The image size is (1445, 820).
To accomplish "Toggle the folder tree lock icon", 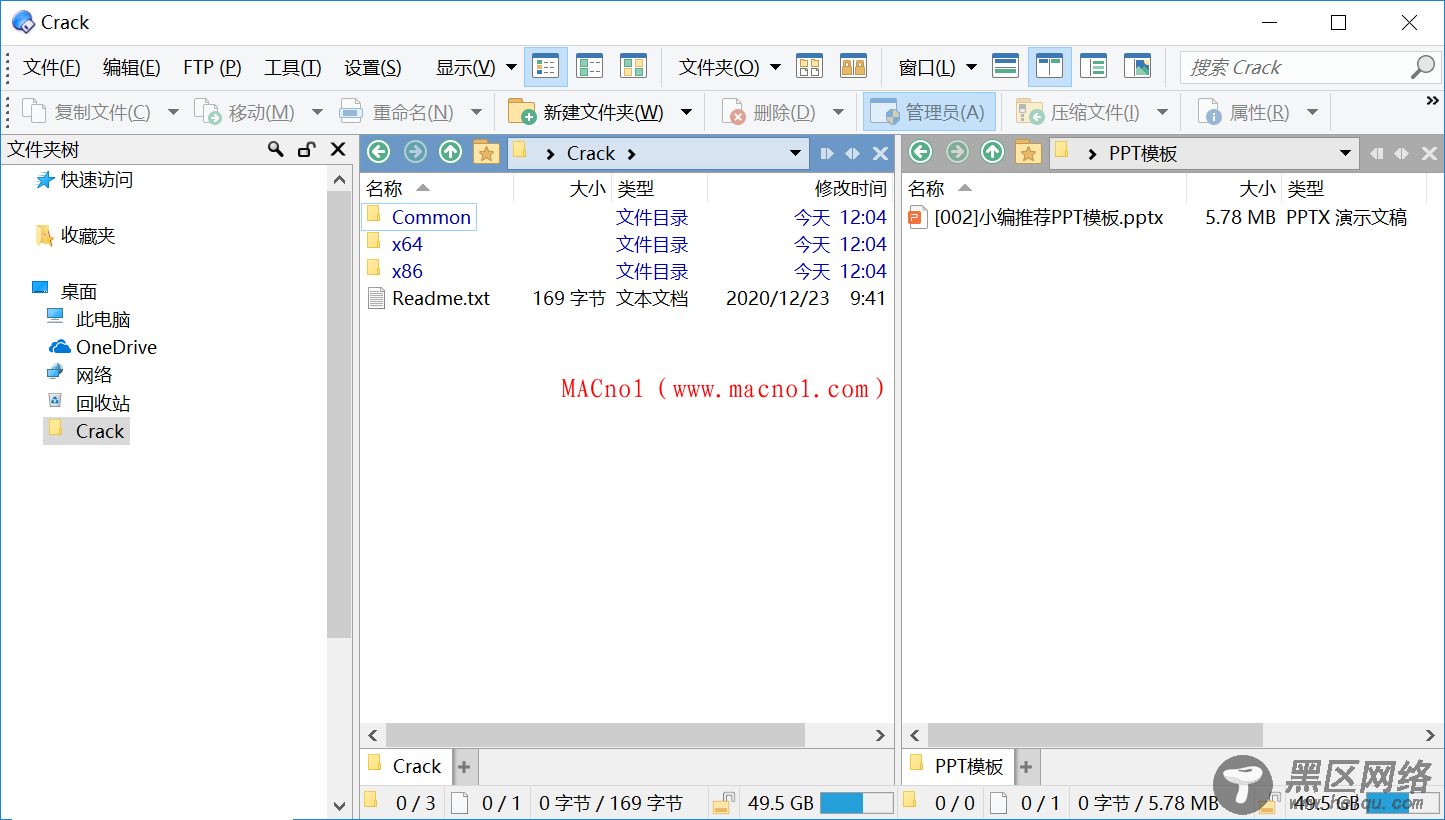I will pyautogui.click(x=307, y=150).
